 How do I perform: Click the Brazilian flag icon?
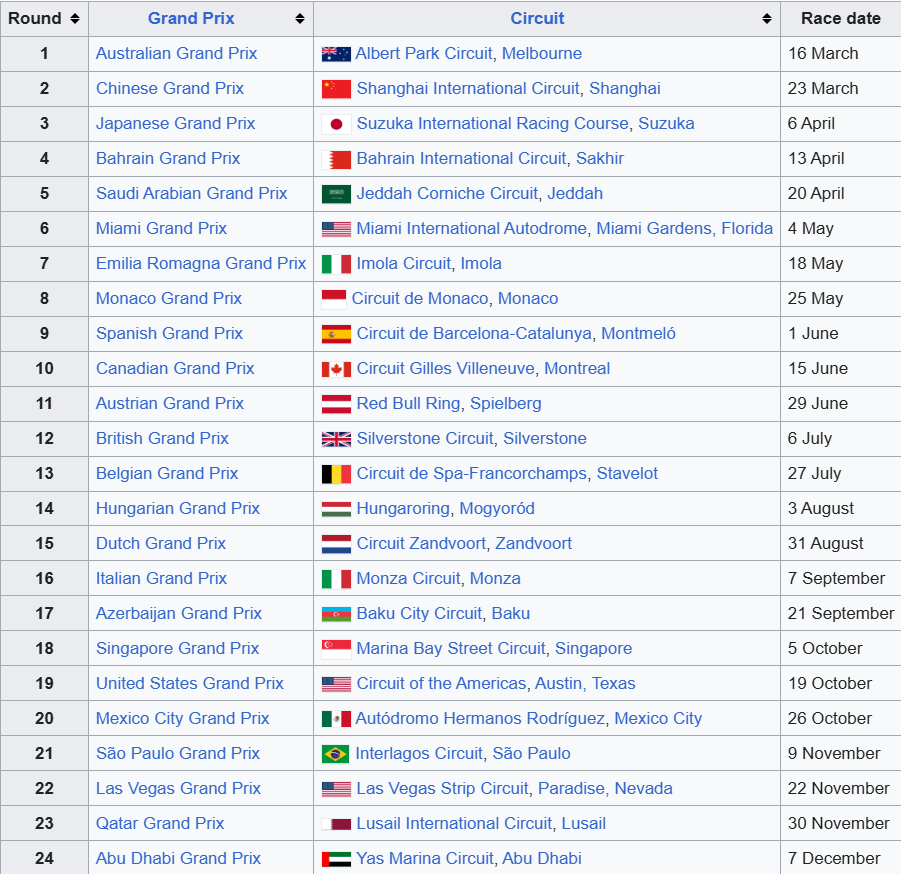pyautogui.click(x=336, y=754)
